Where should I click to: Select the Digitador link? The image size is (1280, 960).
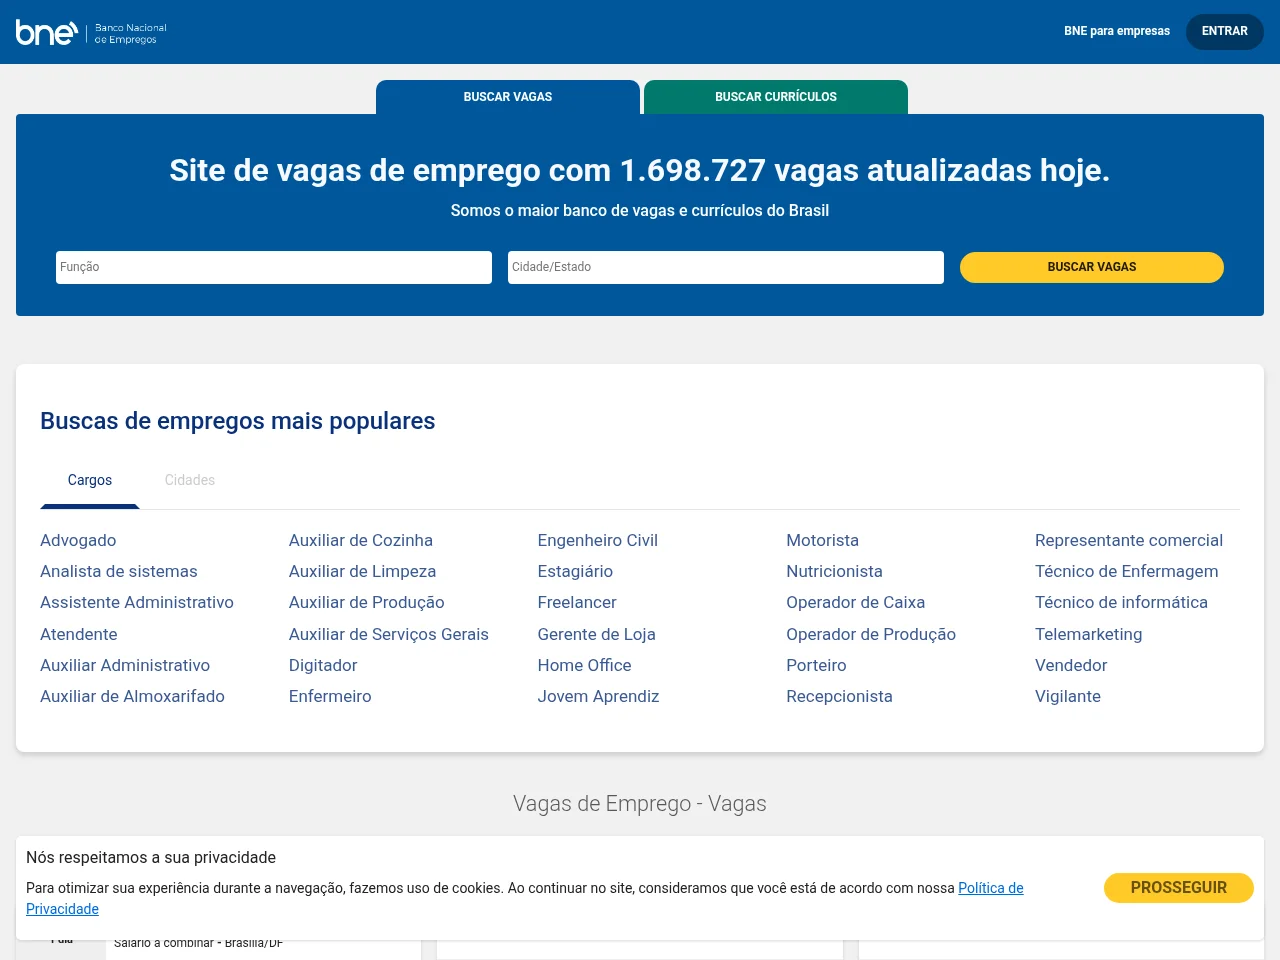[x=323, y=665]
